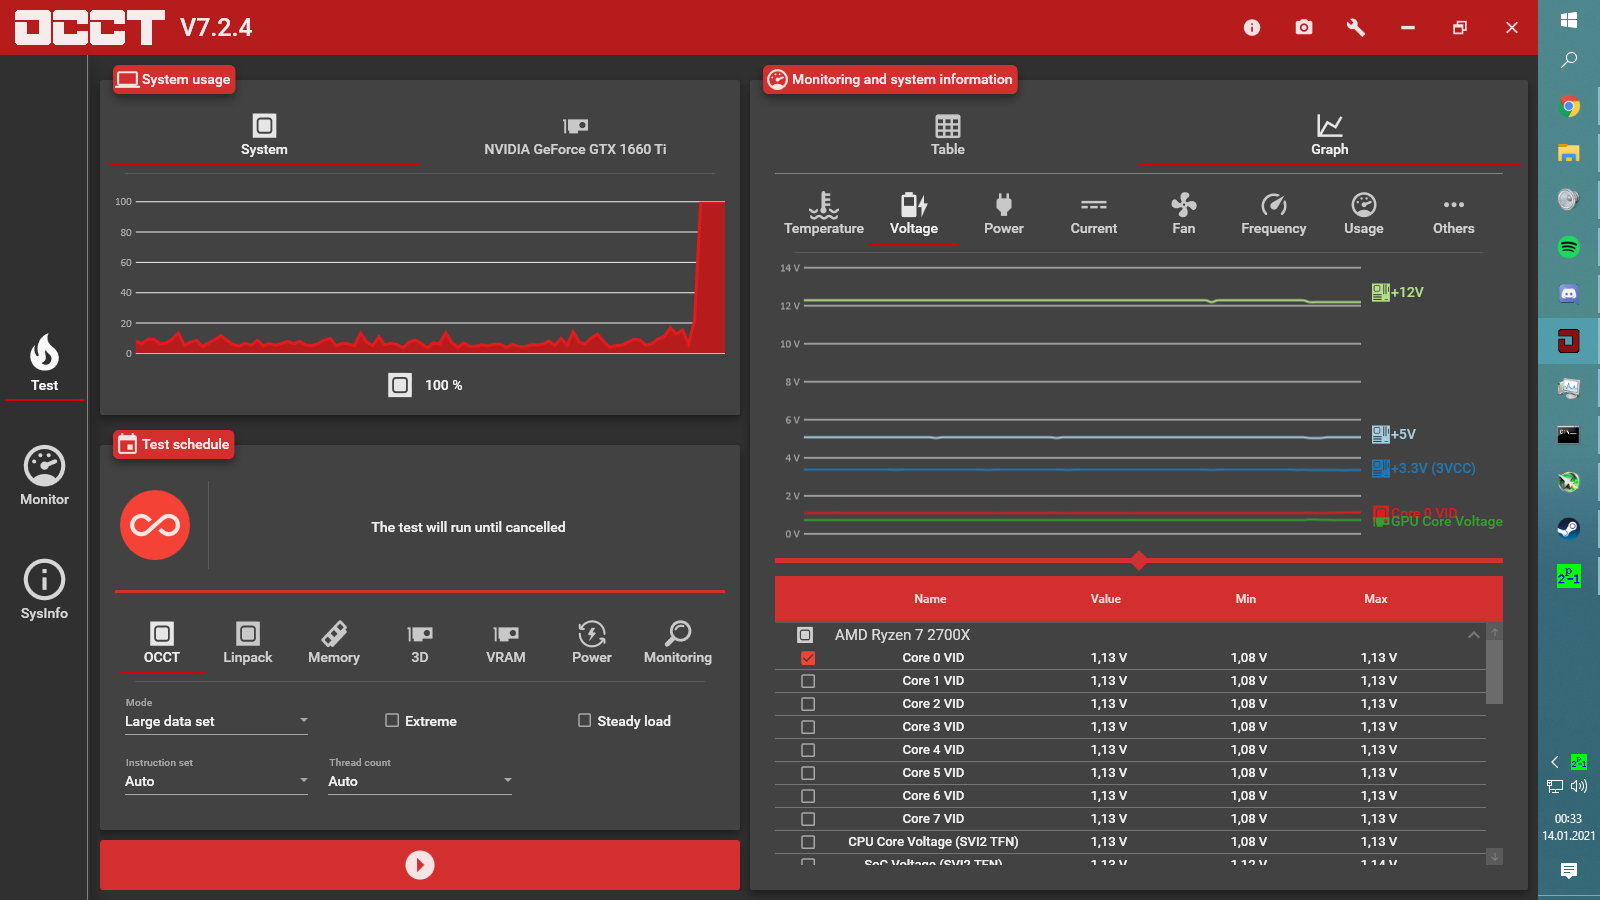Open the Instruction set dropdown
Screen dimensions: 1600x900
pyautogui.click(x=216, y=781)
